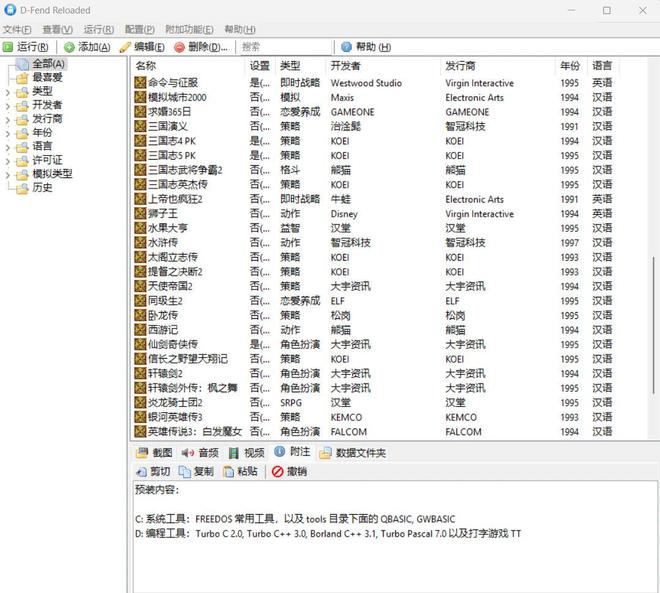Image resolution: width=660 pixels, height=593 pixels.
Task: Click the 搜索 search field
Action: [x=285, y=47]
